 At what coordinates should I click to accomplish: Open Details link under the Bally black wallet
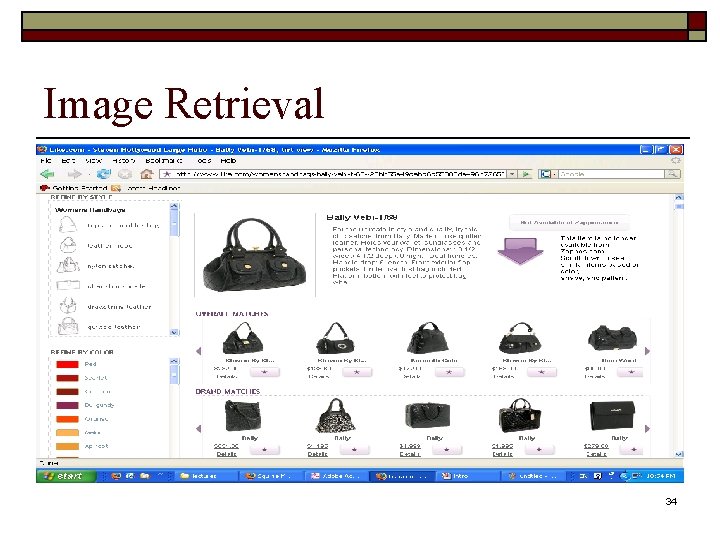tap(596, 454)
